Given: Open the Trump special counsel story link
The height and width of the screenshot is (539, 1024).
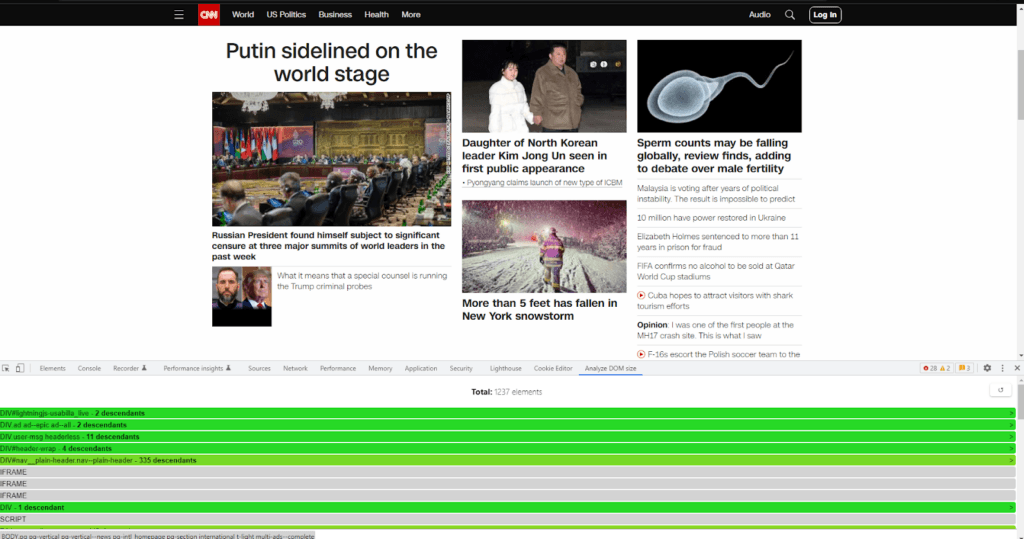Looking at the screenshot, I should (x=362, y=281).
